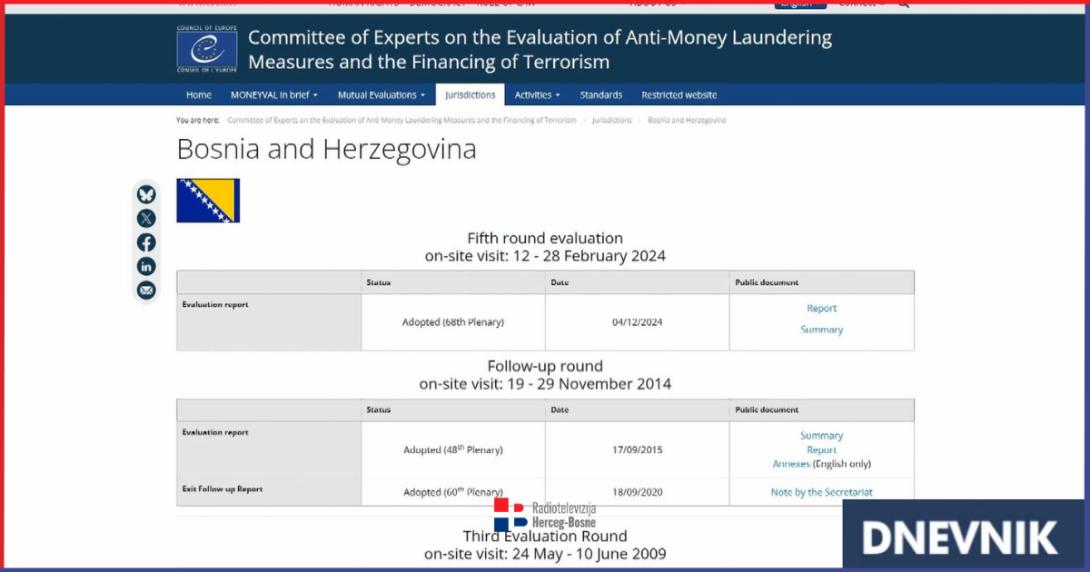Click the Council of Europe logo
Viewport: 1090px width, 572px height.
click(206, 49)
